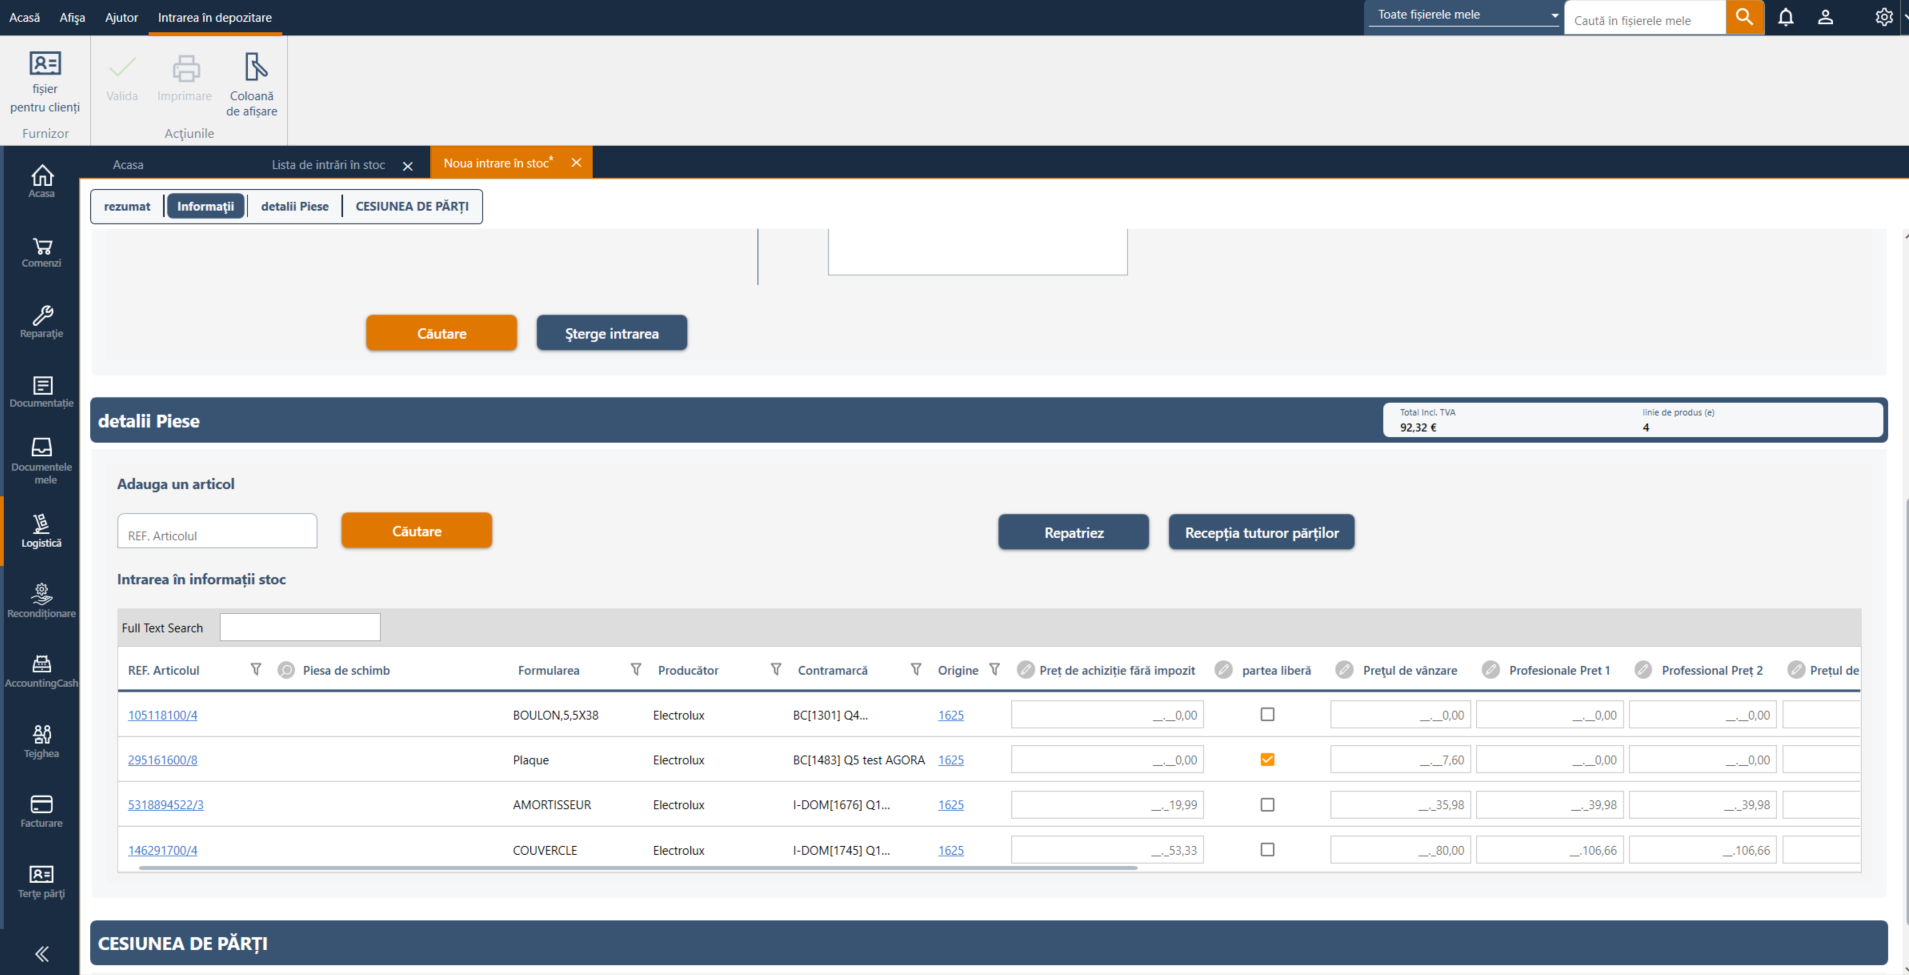The height and width of the screenshot is (975, 1909).
Task: Click the table horizontal scrollbar
Action: tap(638, 868)
